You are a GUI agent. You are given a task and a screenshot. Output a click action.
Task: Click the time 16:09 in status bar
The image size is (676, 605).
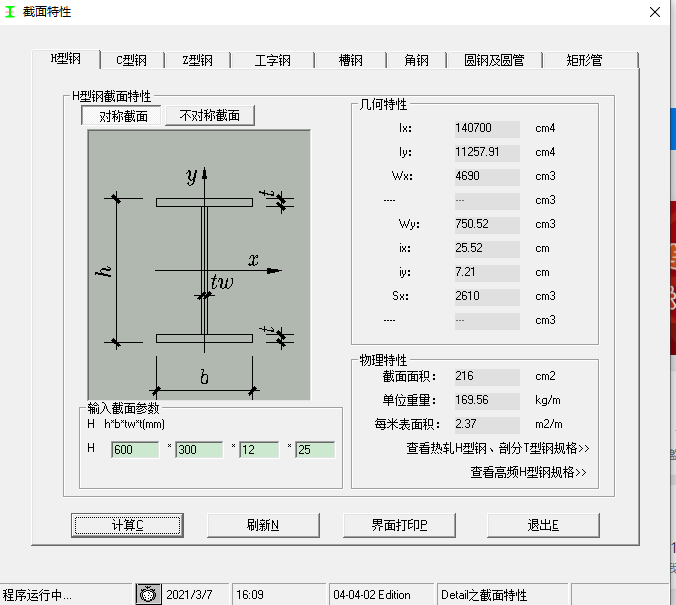click(x=250, y=595)
